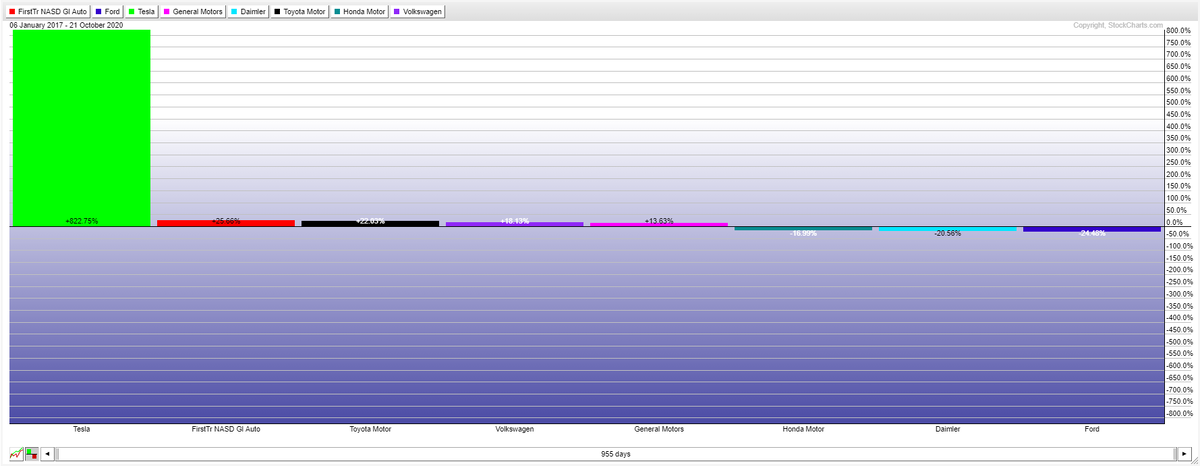Click the Honda Motor x-axis label
The width and height of the screenshot is (1200, 466).
click(x=803, y=429)
